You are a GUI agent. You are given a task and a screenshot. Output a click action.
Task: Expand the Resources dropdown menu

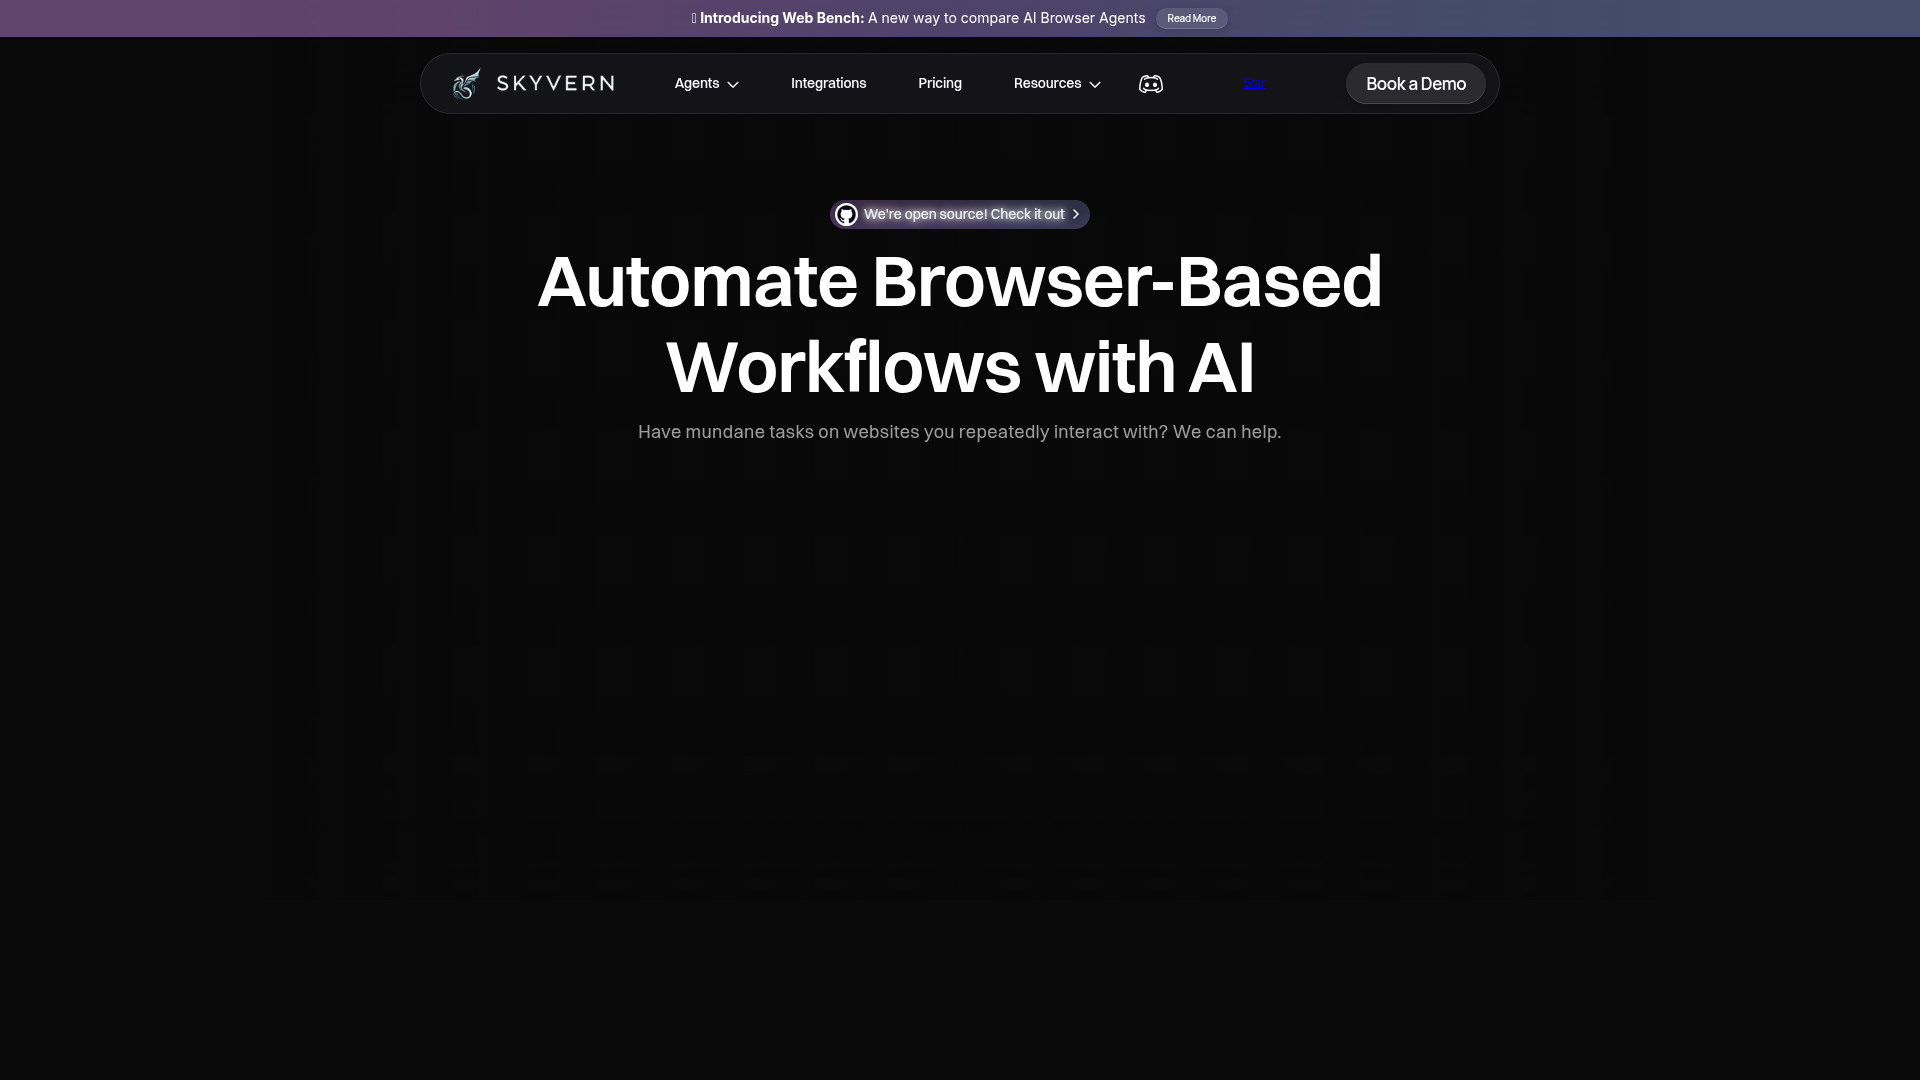pyautogui.click(x=1047, y=84)
